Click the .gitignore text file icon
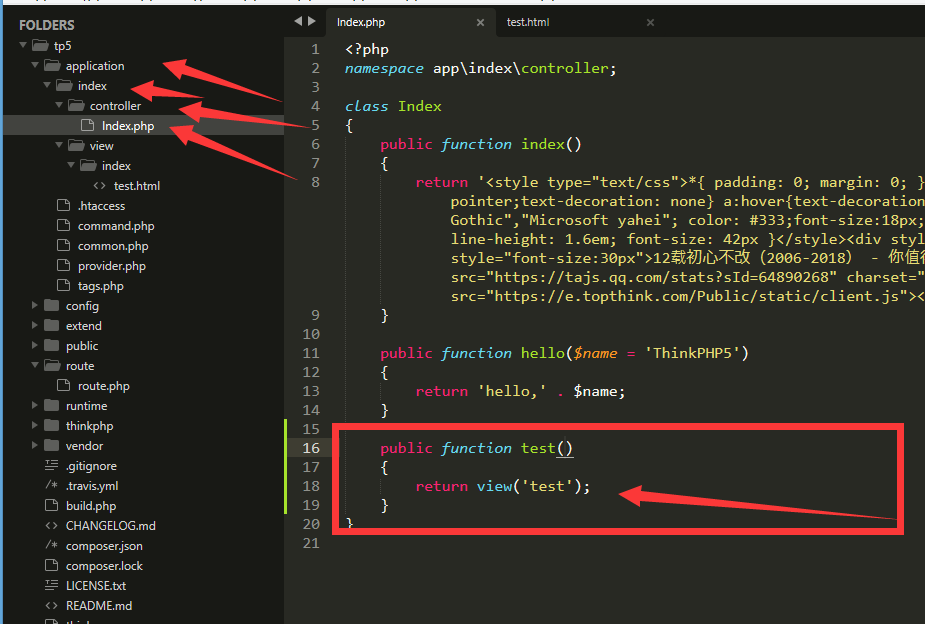The width and height of the screenshot is (925, 624). [x=52, y=465]
